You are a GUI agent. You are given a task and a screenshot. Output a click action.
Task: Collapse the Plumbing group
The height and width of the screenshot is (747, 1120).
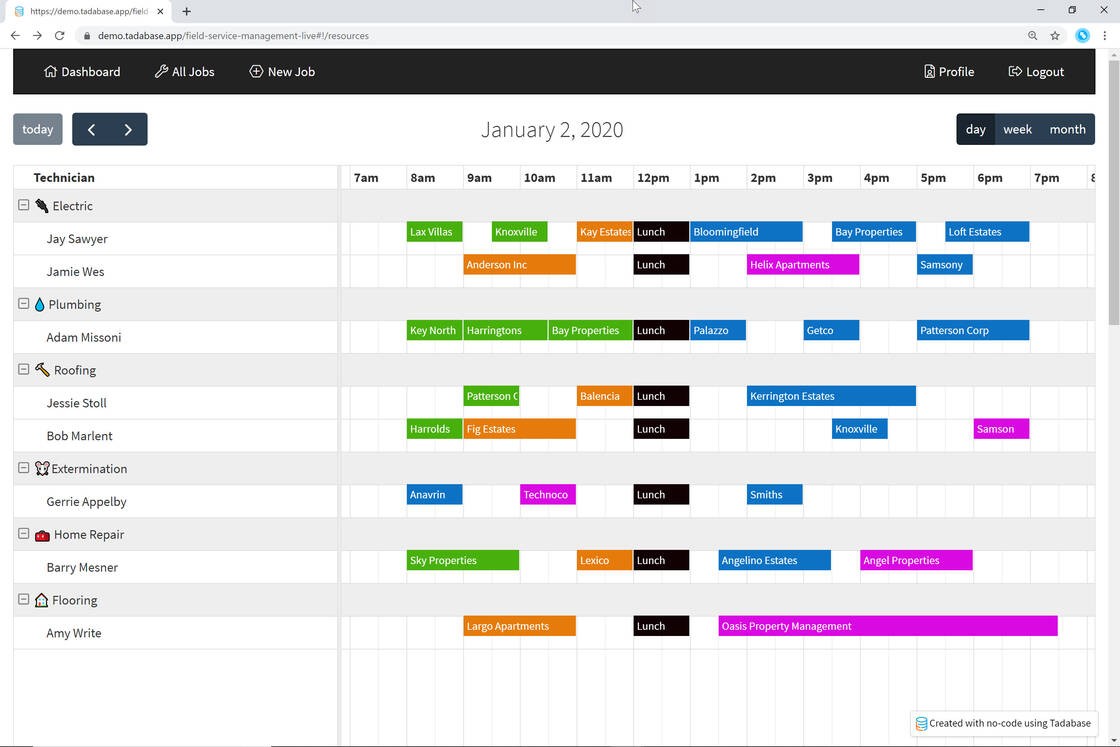(x=23, y=303)
